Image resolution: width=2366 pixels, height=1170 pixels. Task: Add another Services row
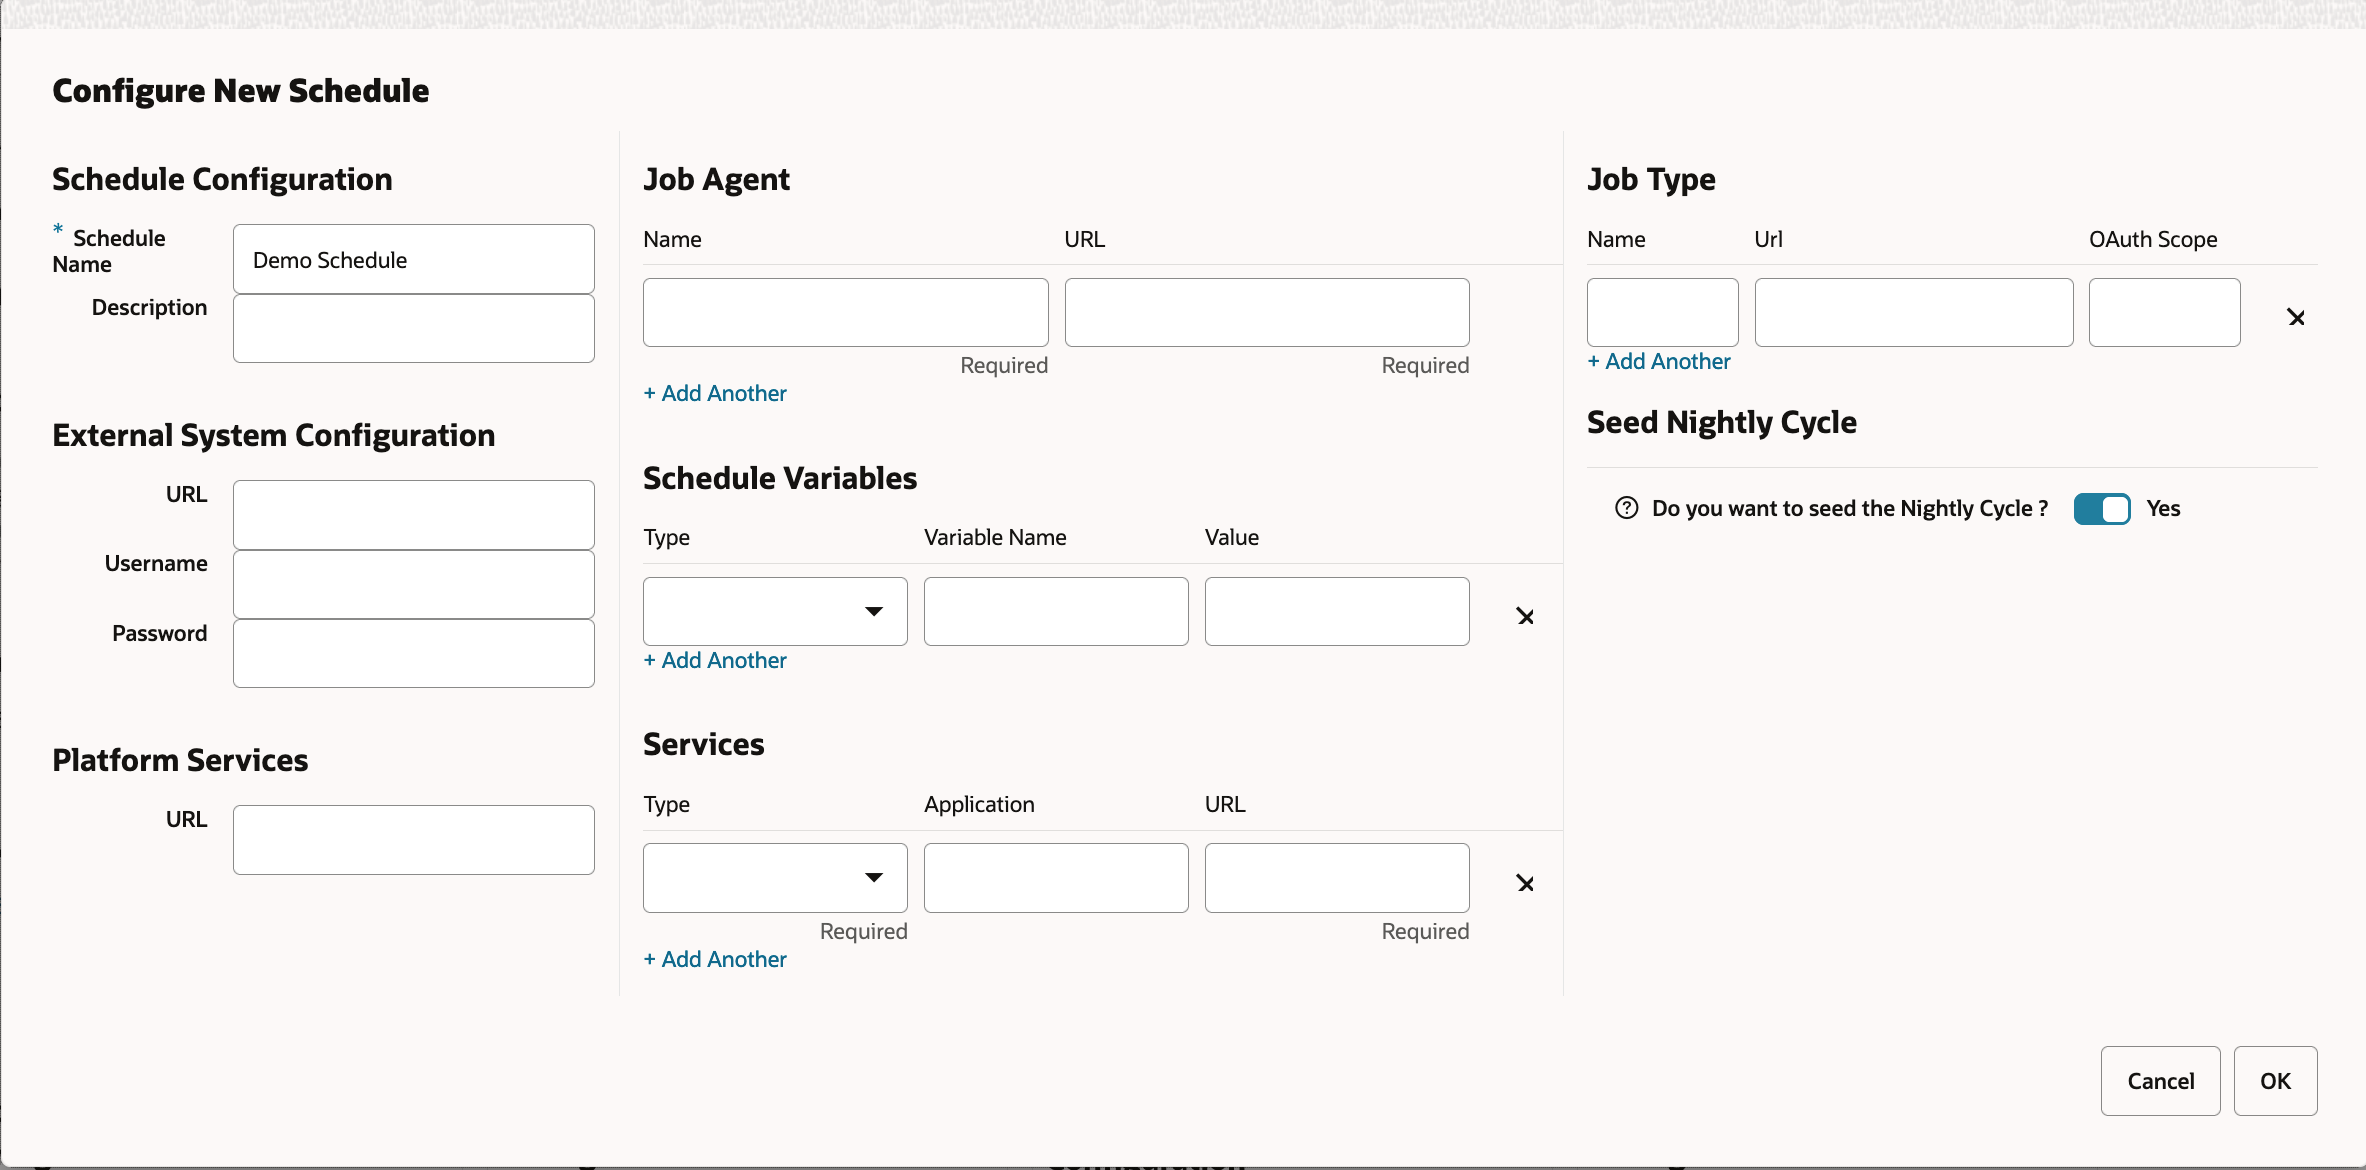click(715, 959)
